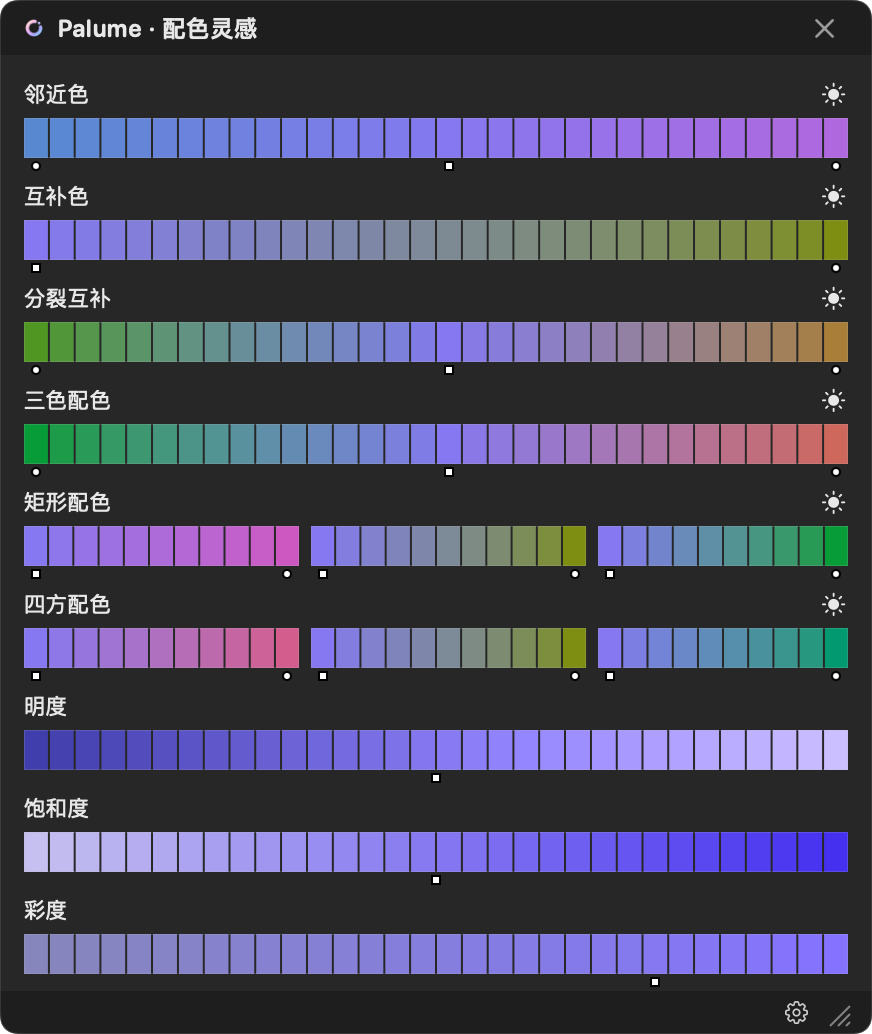Image resolution: width=872 pixels, height=1034 pixels.
Task: Pick the olive green end swatch in 互补色
Action: 836,240
